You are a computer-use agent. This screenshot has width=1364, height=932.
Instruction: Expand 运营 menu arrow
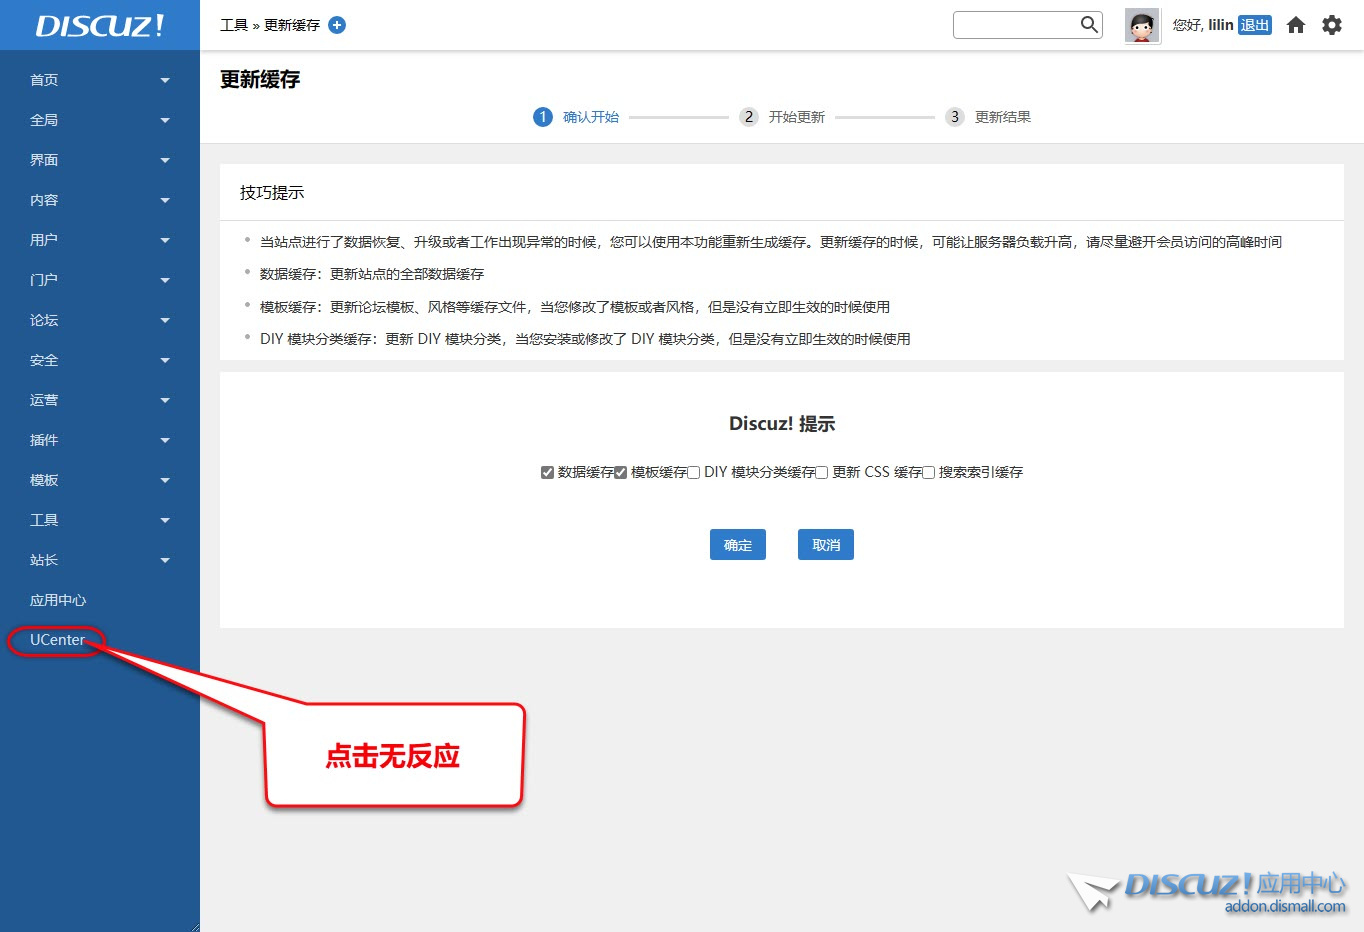pyautogui.click(x=165, y=400)
